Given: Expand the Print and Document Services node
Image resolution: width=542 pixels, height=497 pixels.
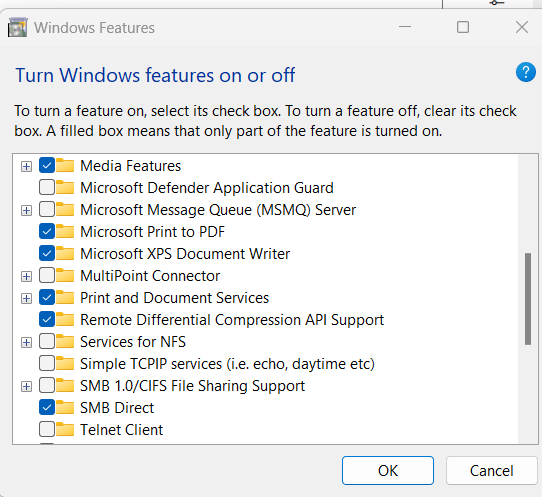Looking at the screenshot, I should pos(26,298).
